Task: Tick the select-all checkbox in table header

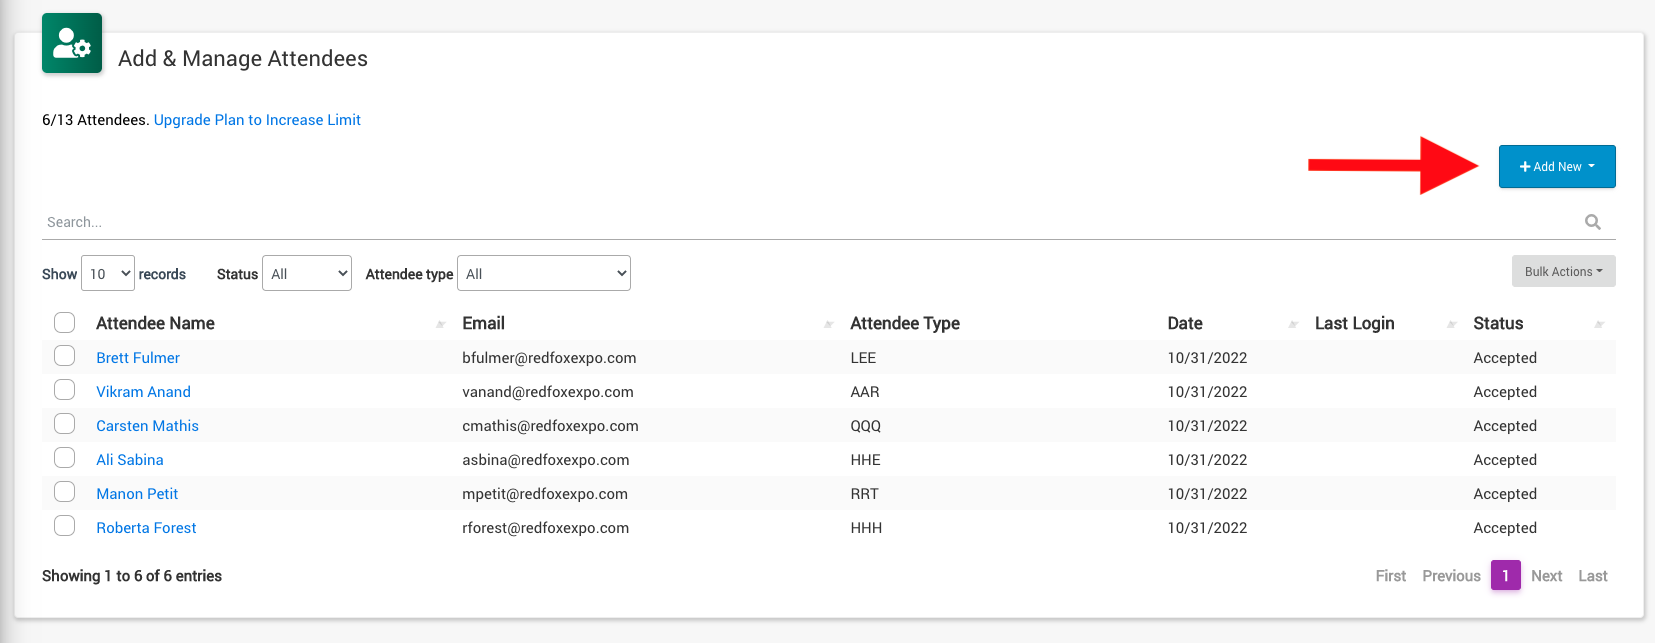Action: point(65,322)
